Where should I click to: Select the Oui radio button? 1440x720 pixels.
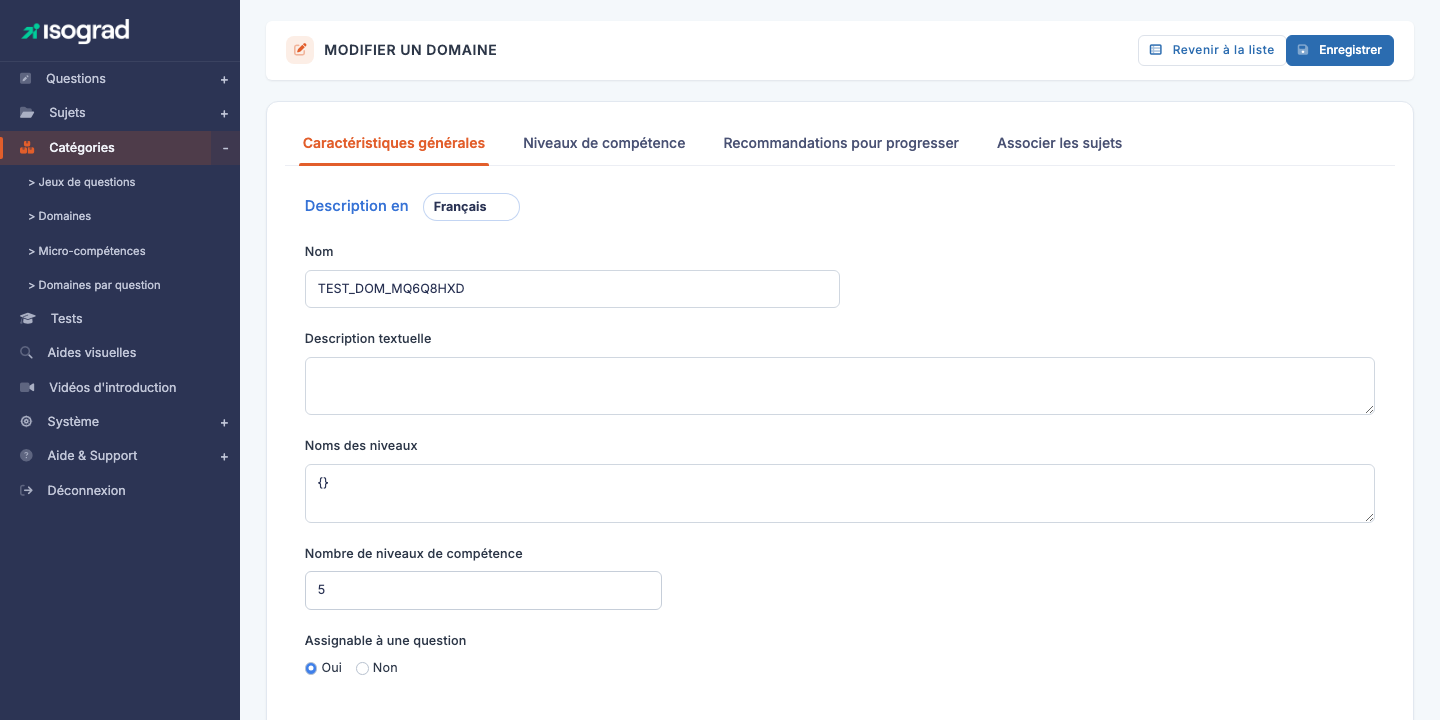(311, 668)
